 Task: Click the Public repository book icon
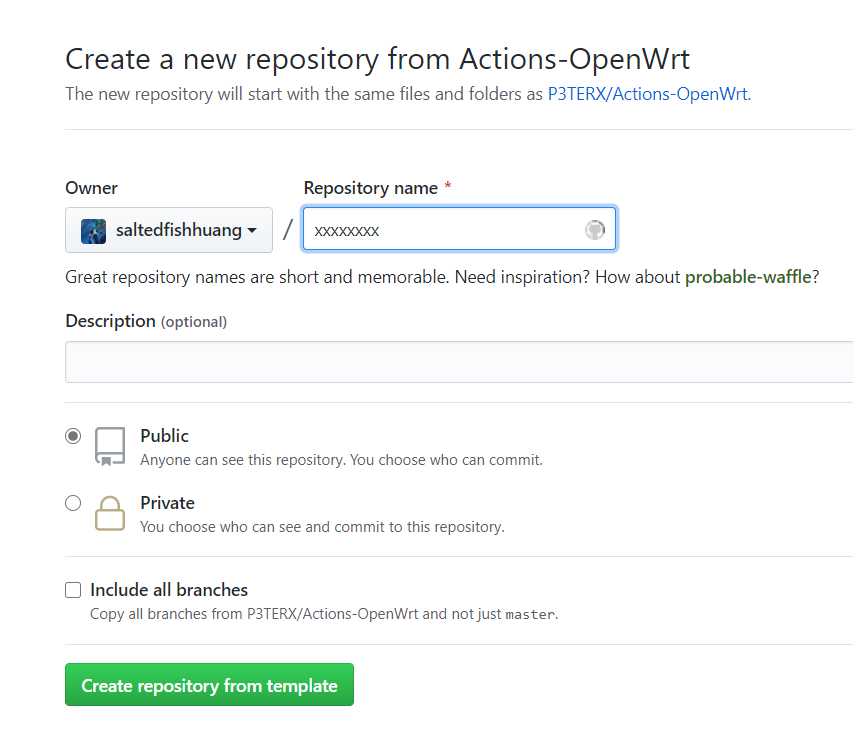[110, 446]
